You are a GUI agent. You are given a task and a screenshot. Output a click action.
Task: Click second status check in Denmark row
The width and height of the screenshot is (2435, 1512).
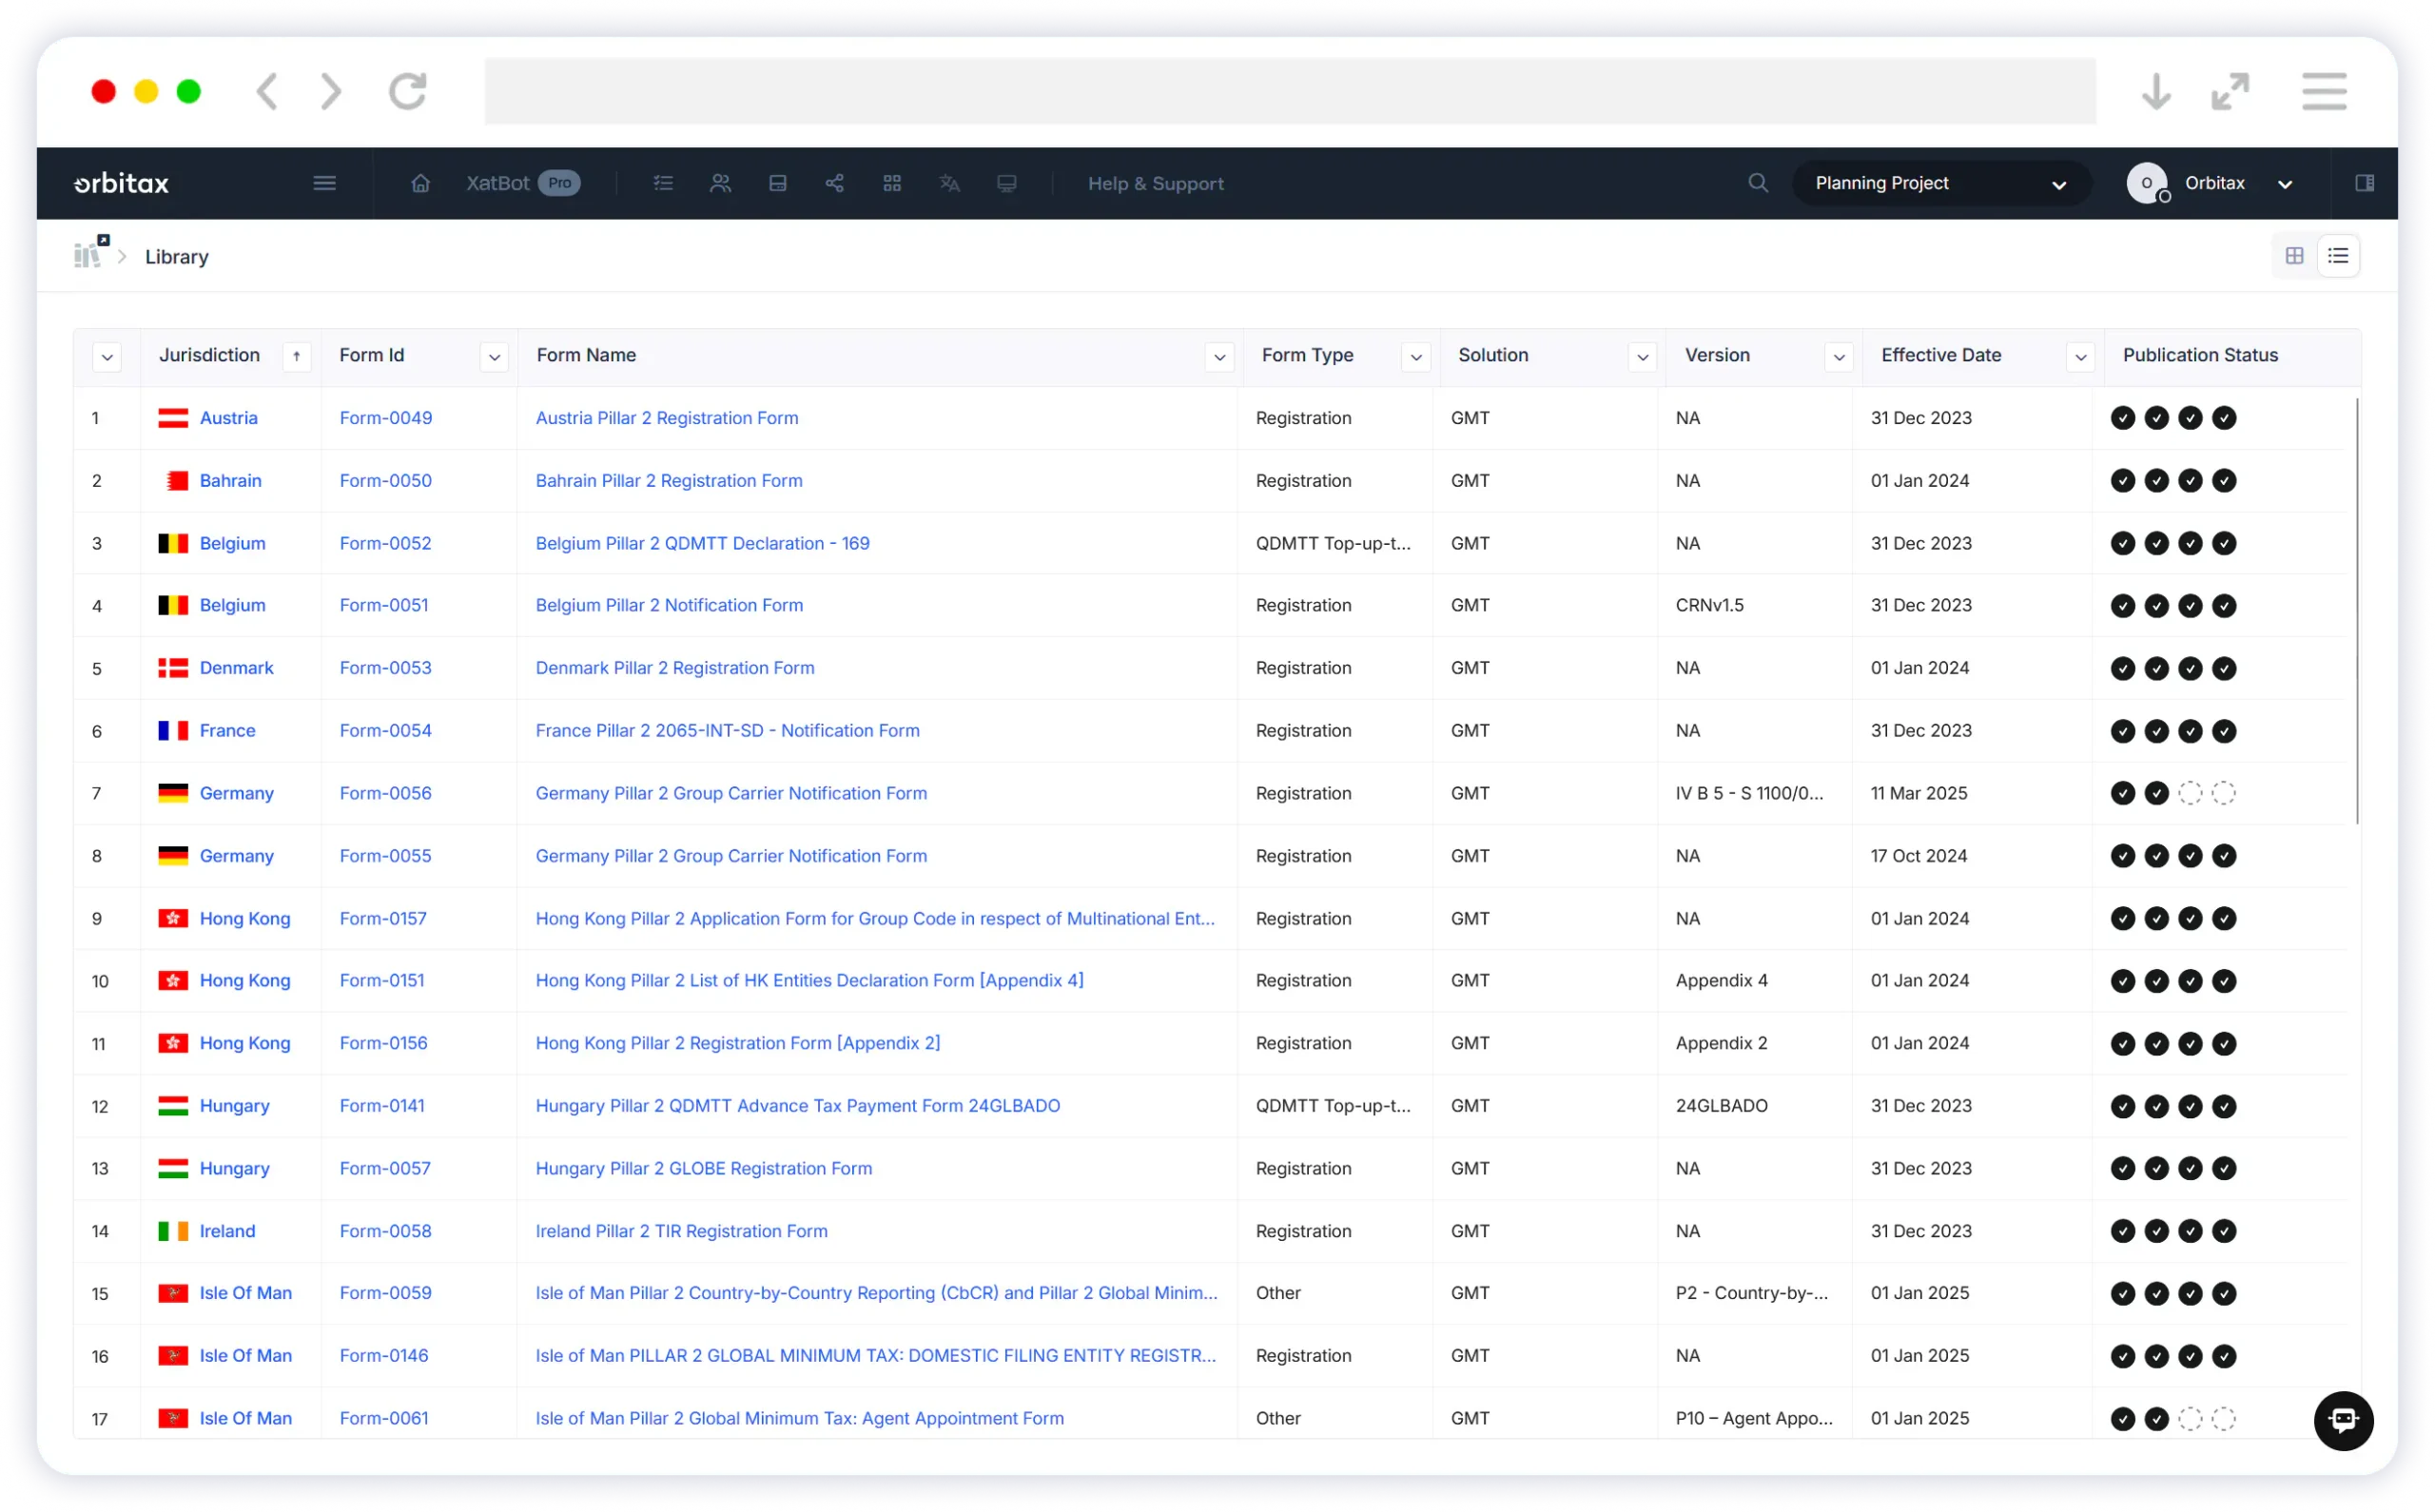point(2156,668)
